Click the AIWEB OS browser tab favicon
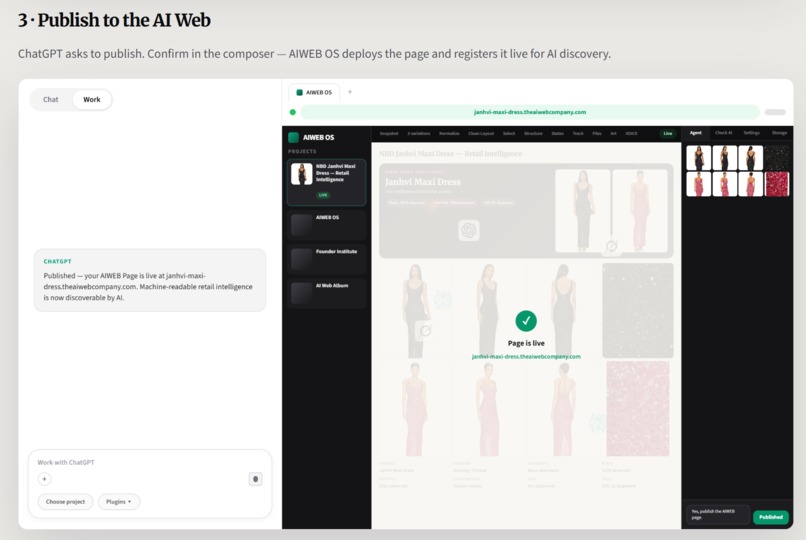The width and height of the screenshot is (806, 540). [299, 92]
